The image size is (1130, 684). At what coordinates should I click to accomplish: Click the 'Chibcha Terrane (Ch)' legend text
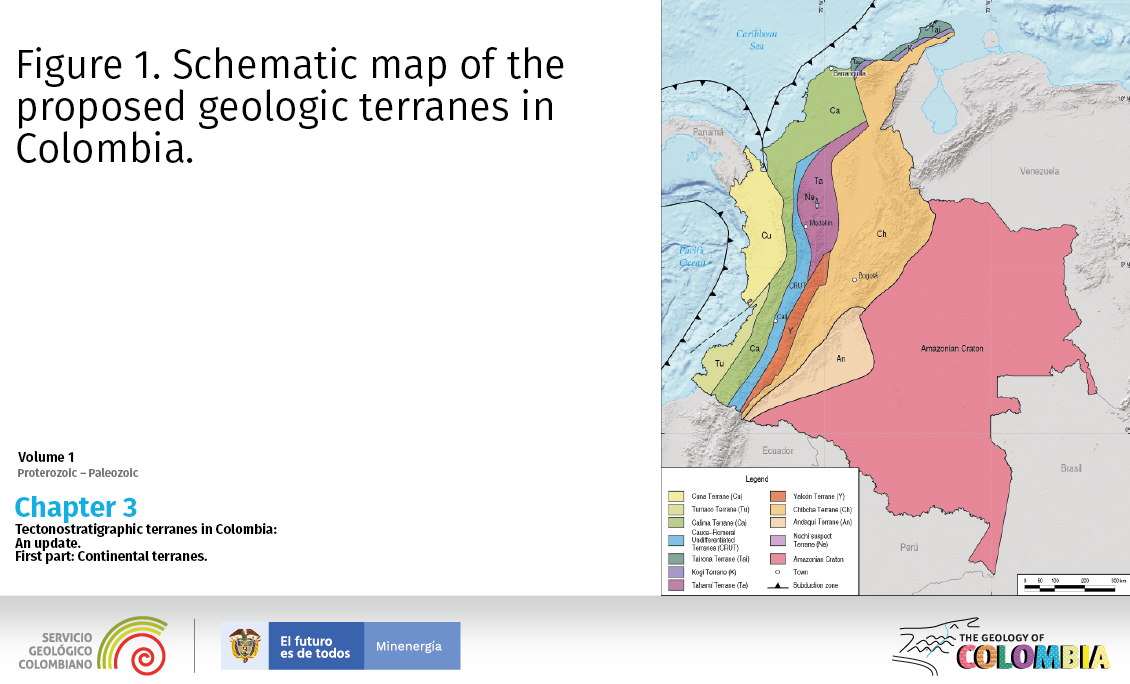tap(822, 509)
